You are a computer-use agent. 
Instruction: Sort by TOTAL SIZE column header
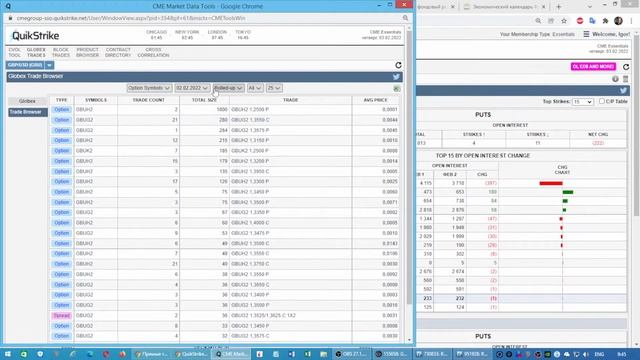coord(204,100)
